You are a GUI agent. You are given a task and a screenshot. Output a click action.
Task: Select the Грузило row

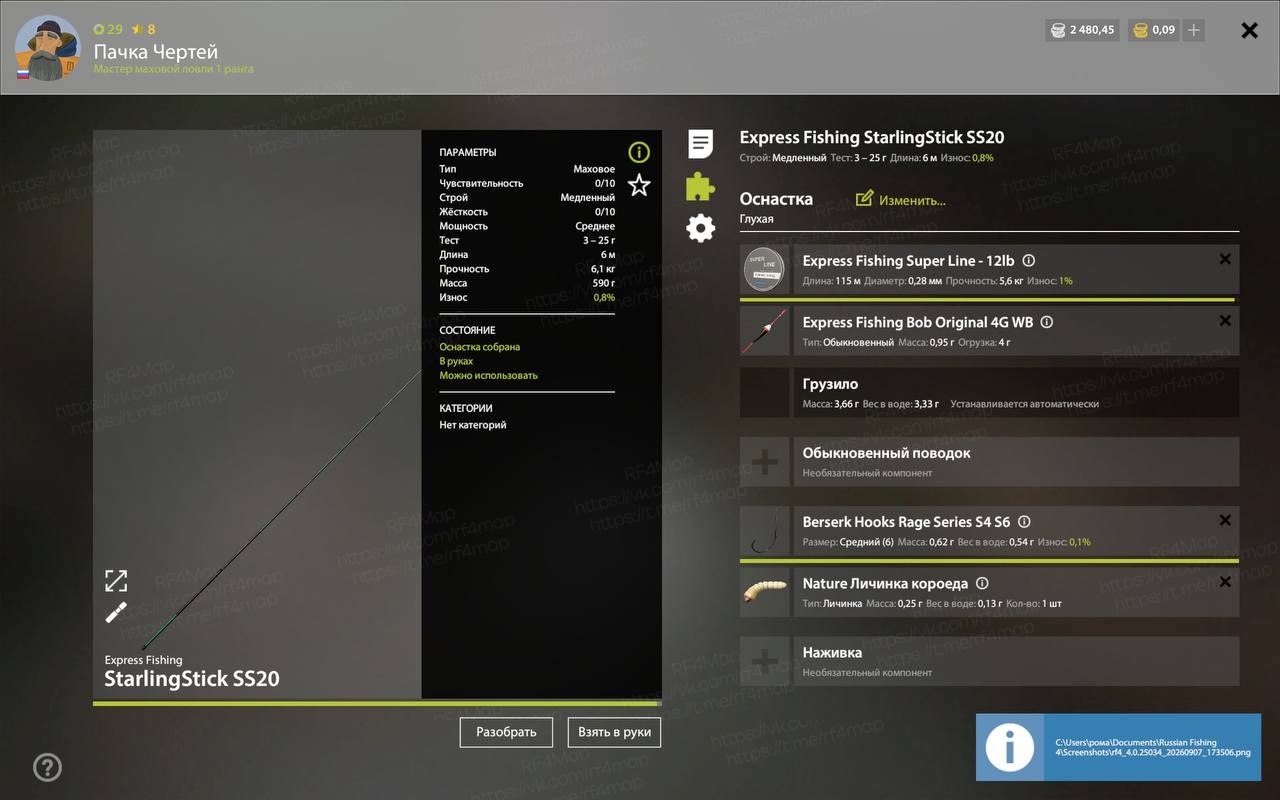coord(989,392)
